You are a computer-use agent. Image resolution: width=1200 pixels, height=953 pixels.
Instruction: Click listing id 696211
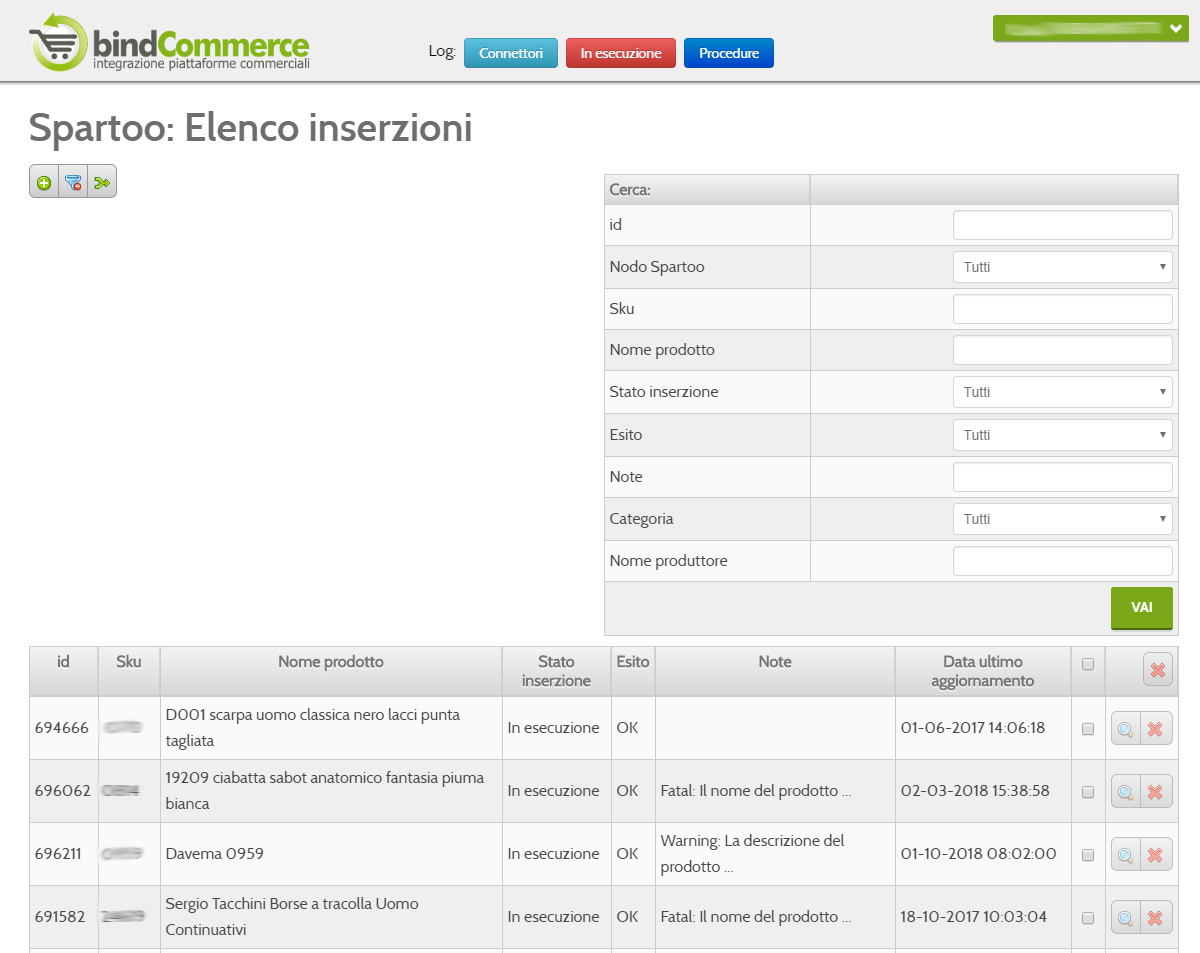tap(60, 854)
